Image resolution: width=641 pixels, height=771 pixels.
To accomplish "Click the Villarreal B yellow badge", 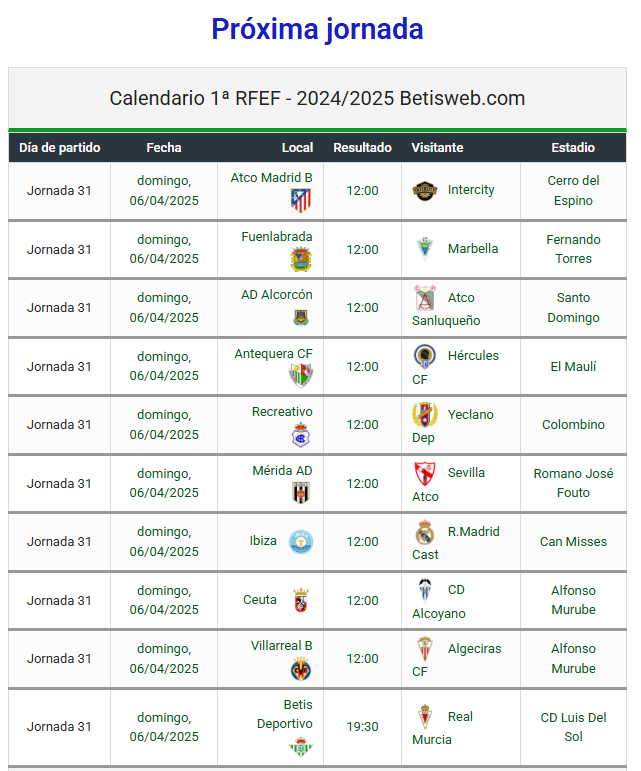I will click(x=301, y=669).
